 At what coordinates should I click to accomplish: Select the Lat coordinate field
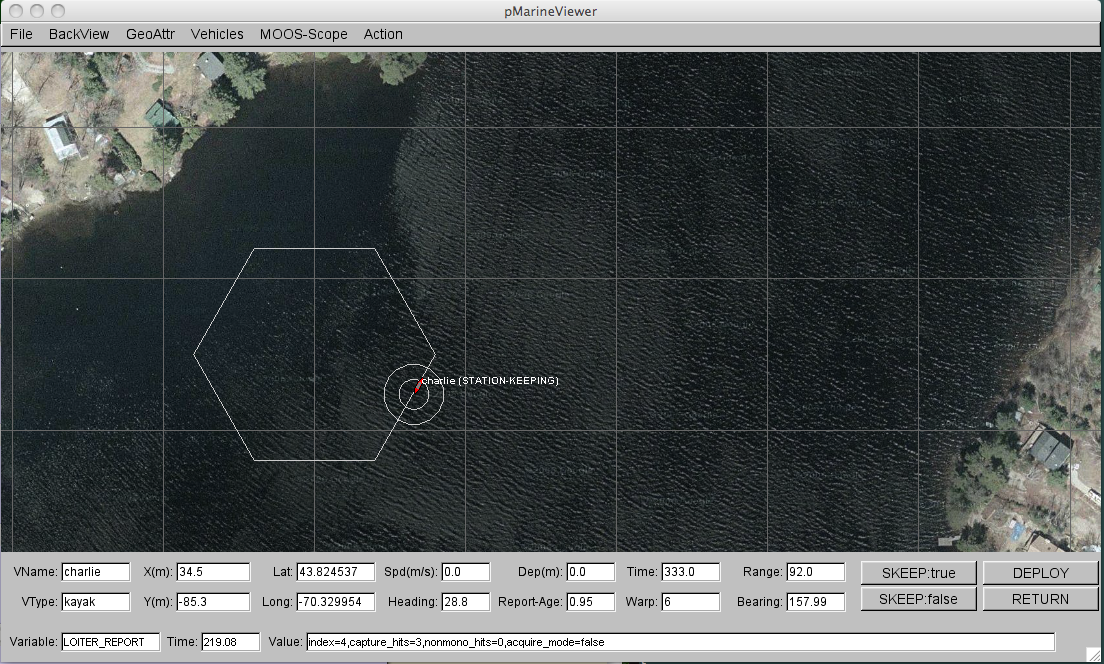[x=335, y=573]
